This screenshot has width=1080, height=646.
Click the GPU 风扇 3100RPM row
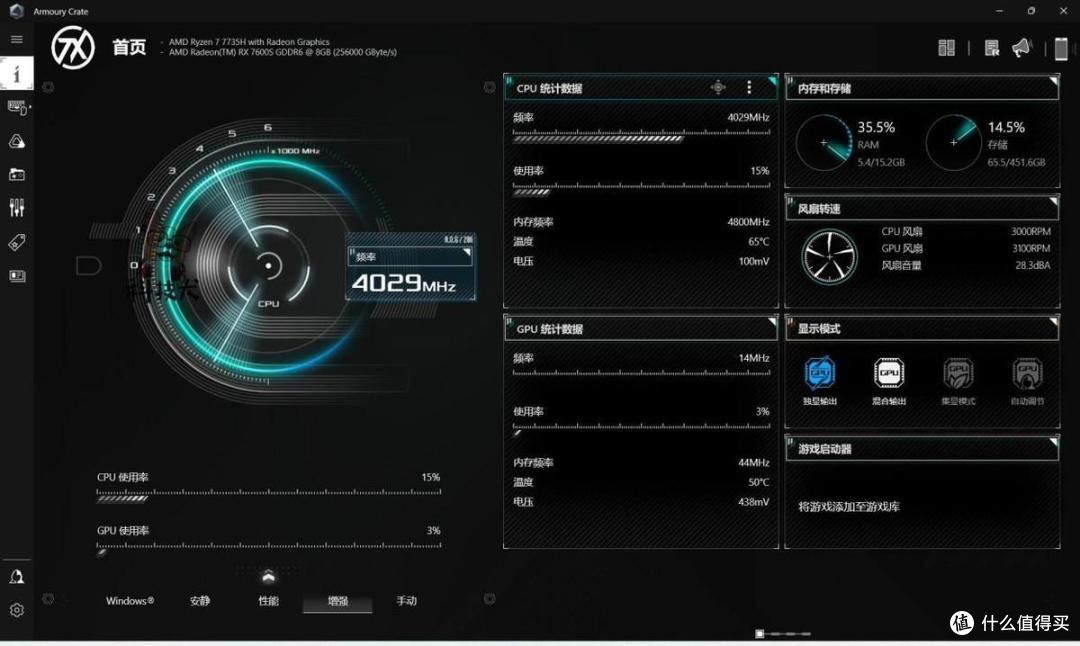click(x=966, y=248)
